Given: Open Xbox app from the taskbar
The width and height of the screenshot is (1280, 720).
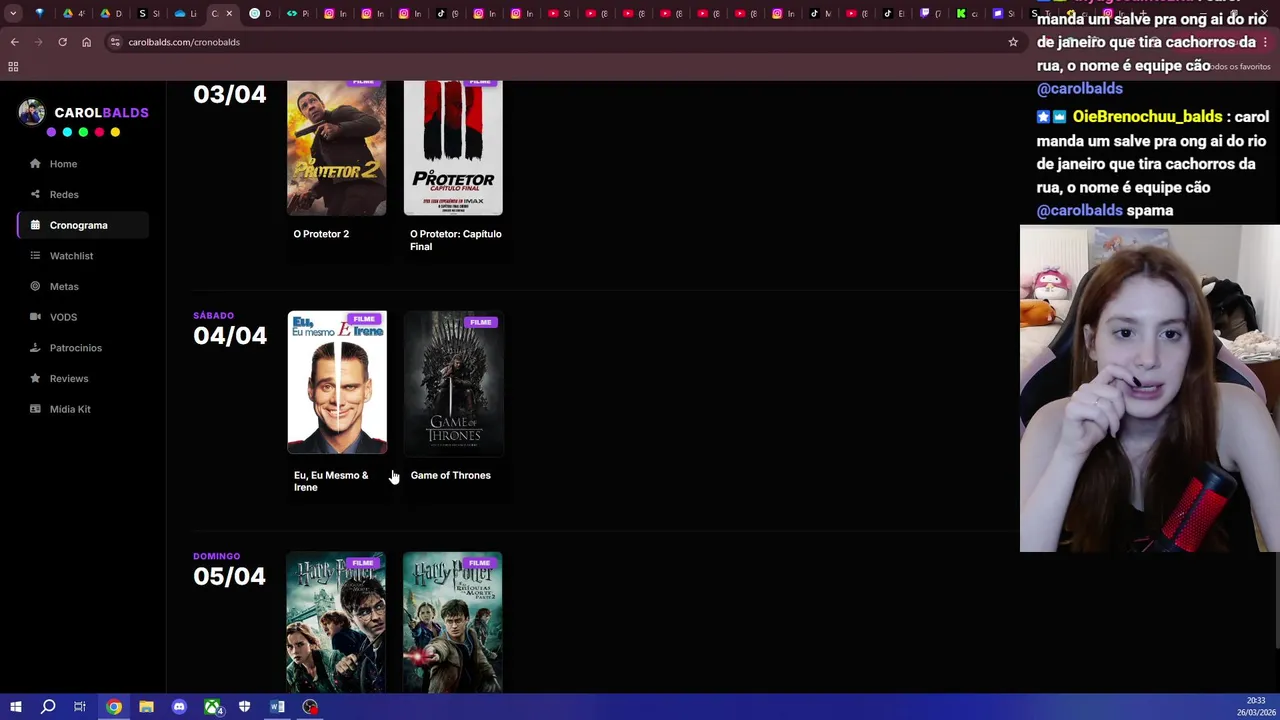Looking at the screenshot, I should coord(212,707).
